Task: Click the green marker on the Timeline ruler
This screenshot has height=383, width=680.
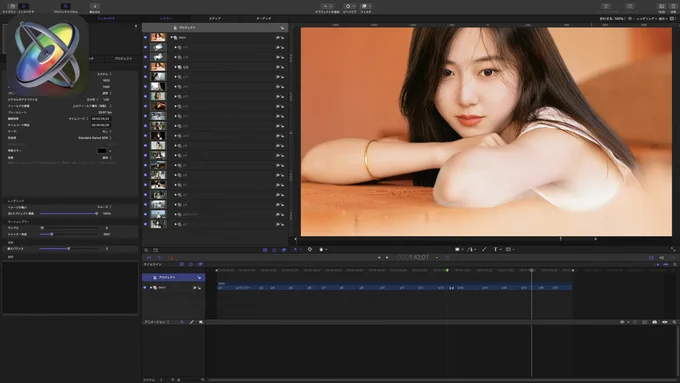Action: pos(447,270)
